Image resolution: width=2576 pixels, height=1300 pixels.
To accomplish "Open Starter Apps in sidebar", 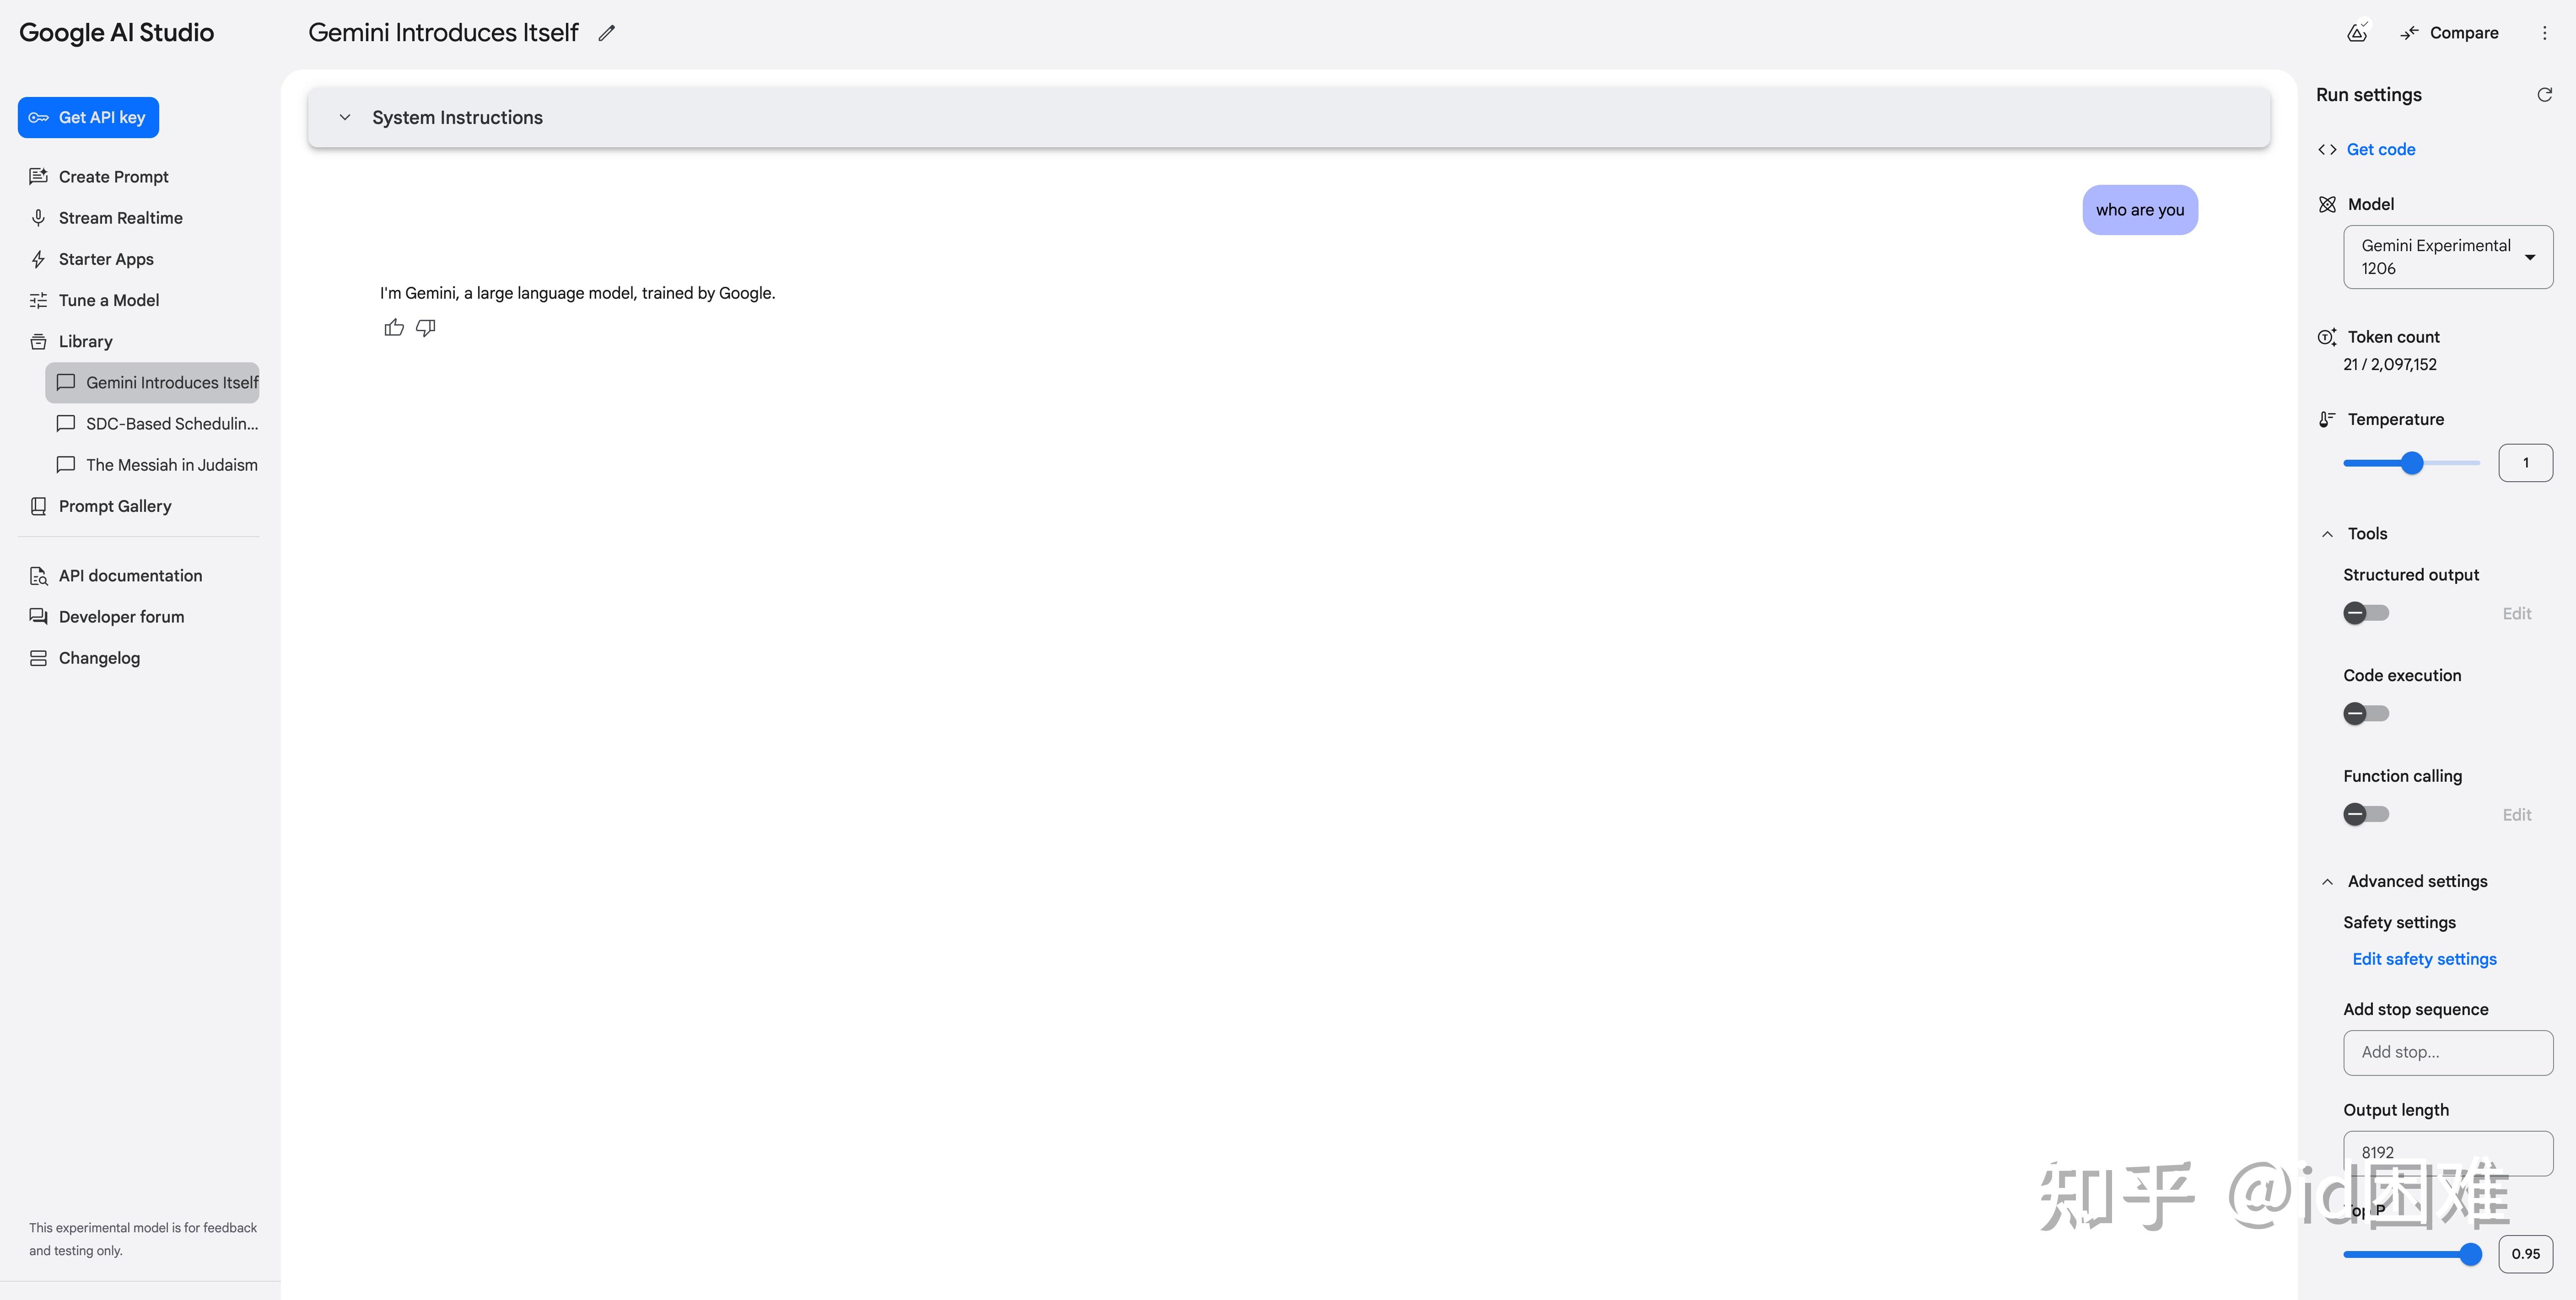I will click(106, 259).
